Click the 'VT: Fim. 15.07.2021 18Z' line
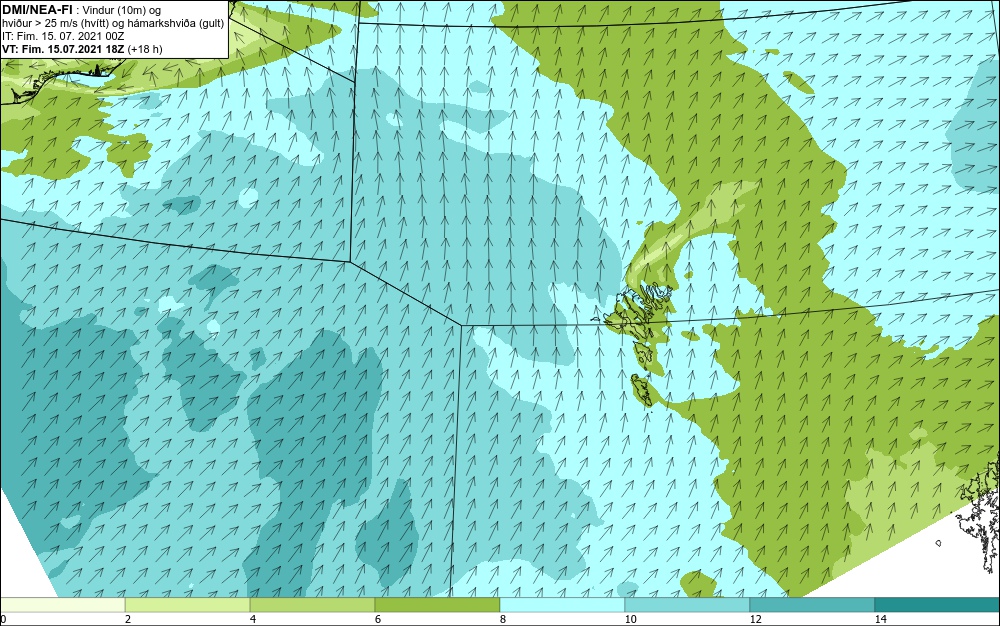Image resolution: width=1000 pixels, height=626 pixels. click(63, 49)
